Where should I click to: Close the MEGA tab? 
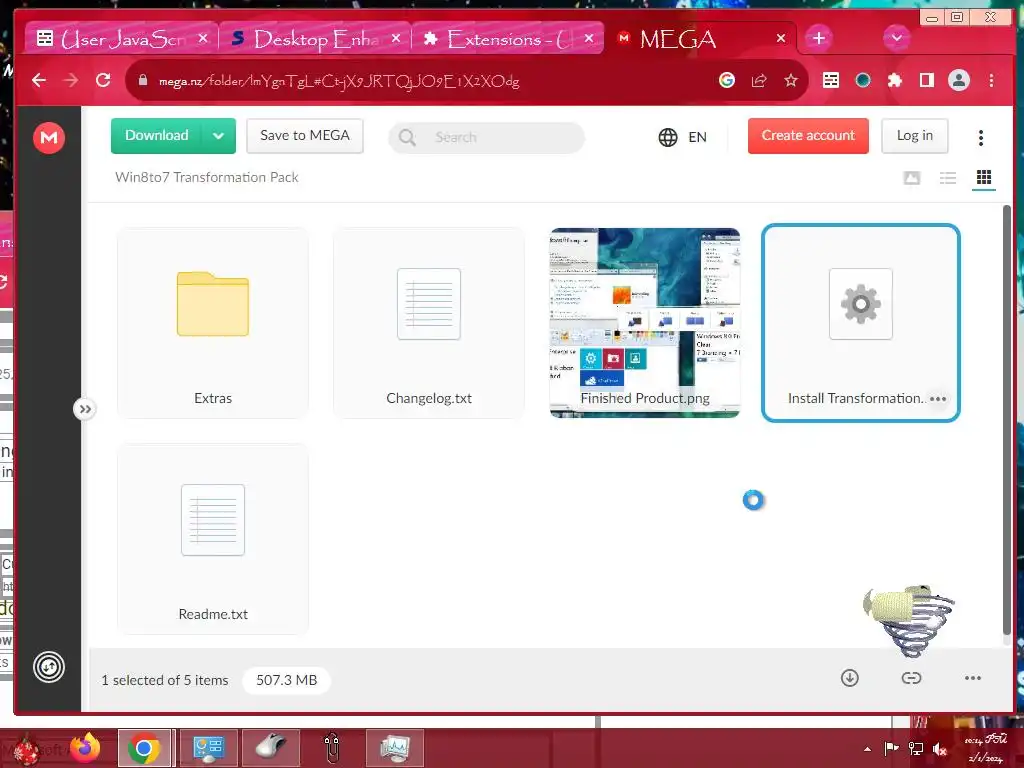[781, 39]
